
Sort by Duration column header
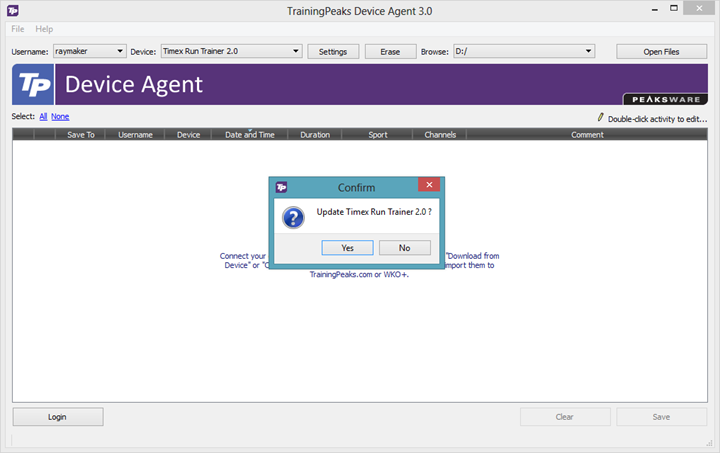click(315, 134)
